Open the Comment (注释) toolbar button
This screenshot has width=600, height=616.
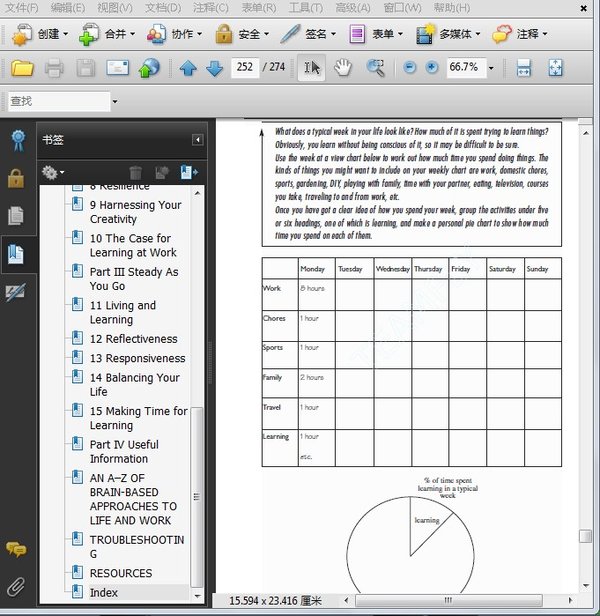pyautogui.click(x=520, y=34)
